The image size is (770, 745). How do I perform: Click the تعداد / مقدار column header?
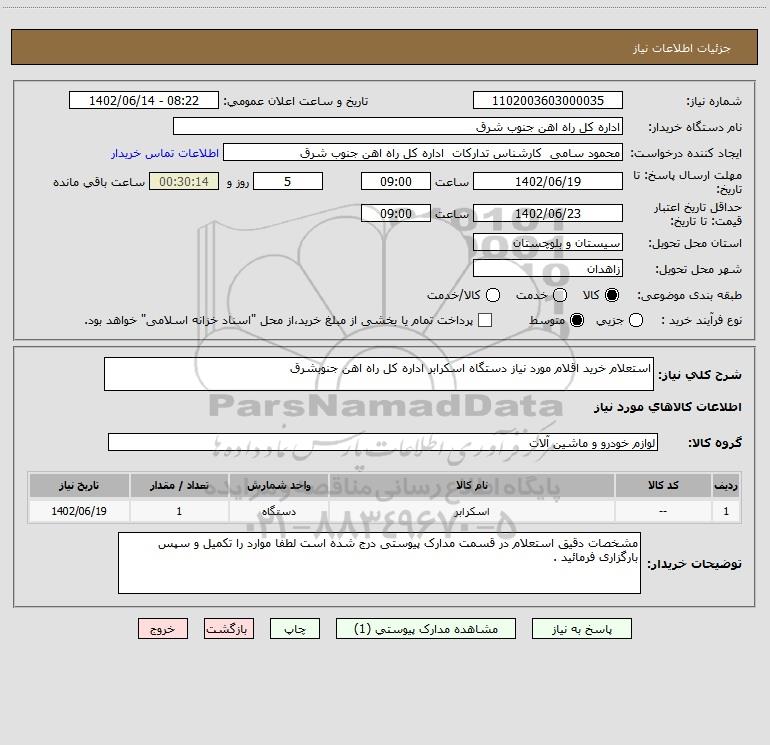(179, 486)
